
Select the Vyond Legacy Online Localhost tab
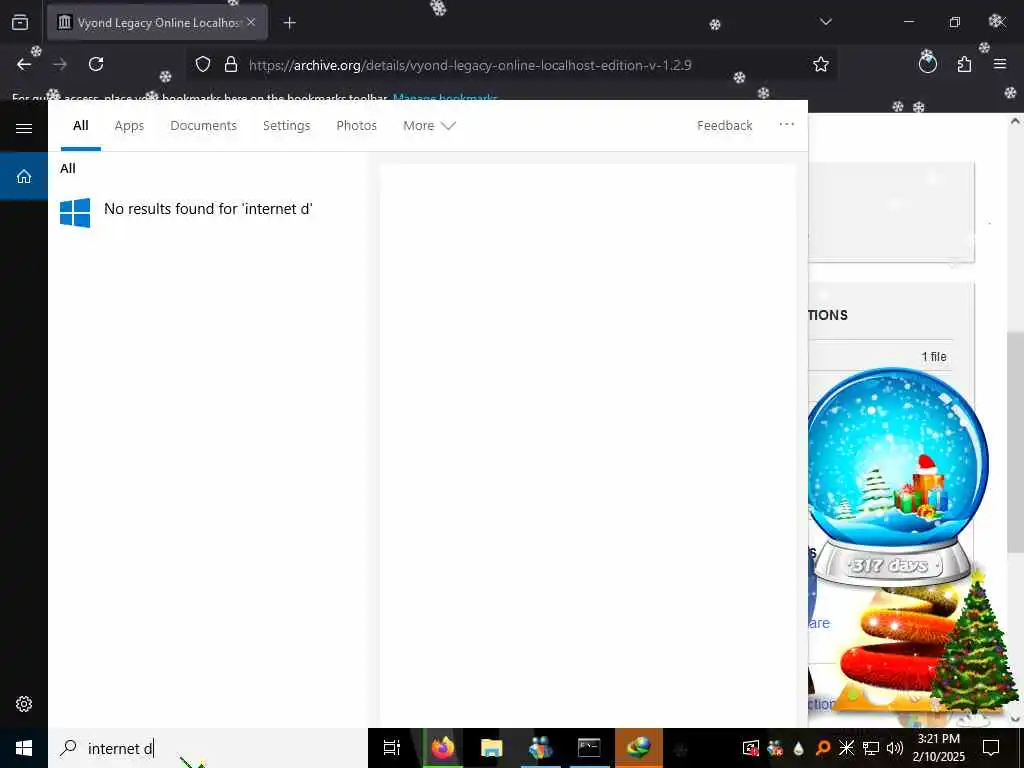click(157, 22)
